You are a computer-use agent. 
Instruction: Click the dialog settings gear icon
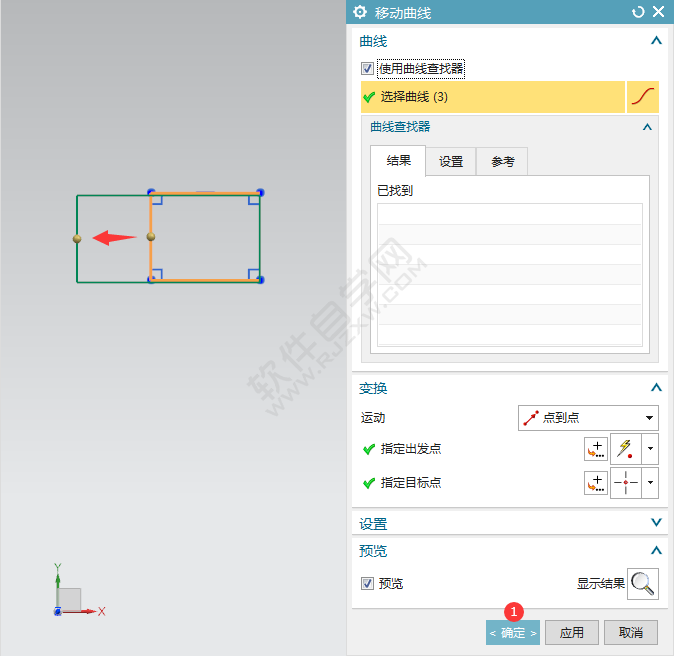coord(360,12)
